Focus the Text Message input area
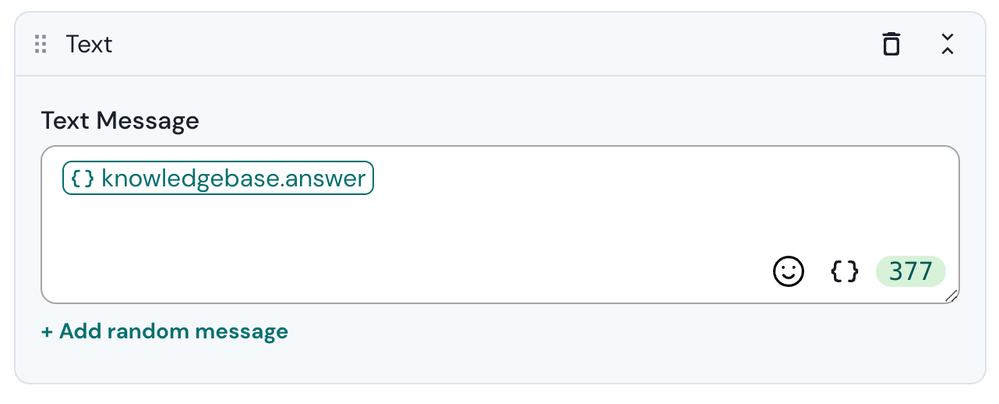Screen dimensions: 999x404 (x=500, y=224)
